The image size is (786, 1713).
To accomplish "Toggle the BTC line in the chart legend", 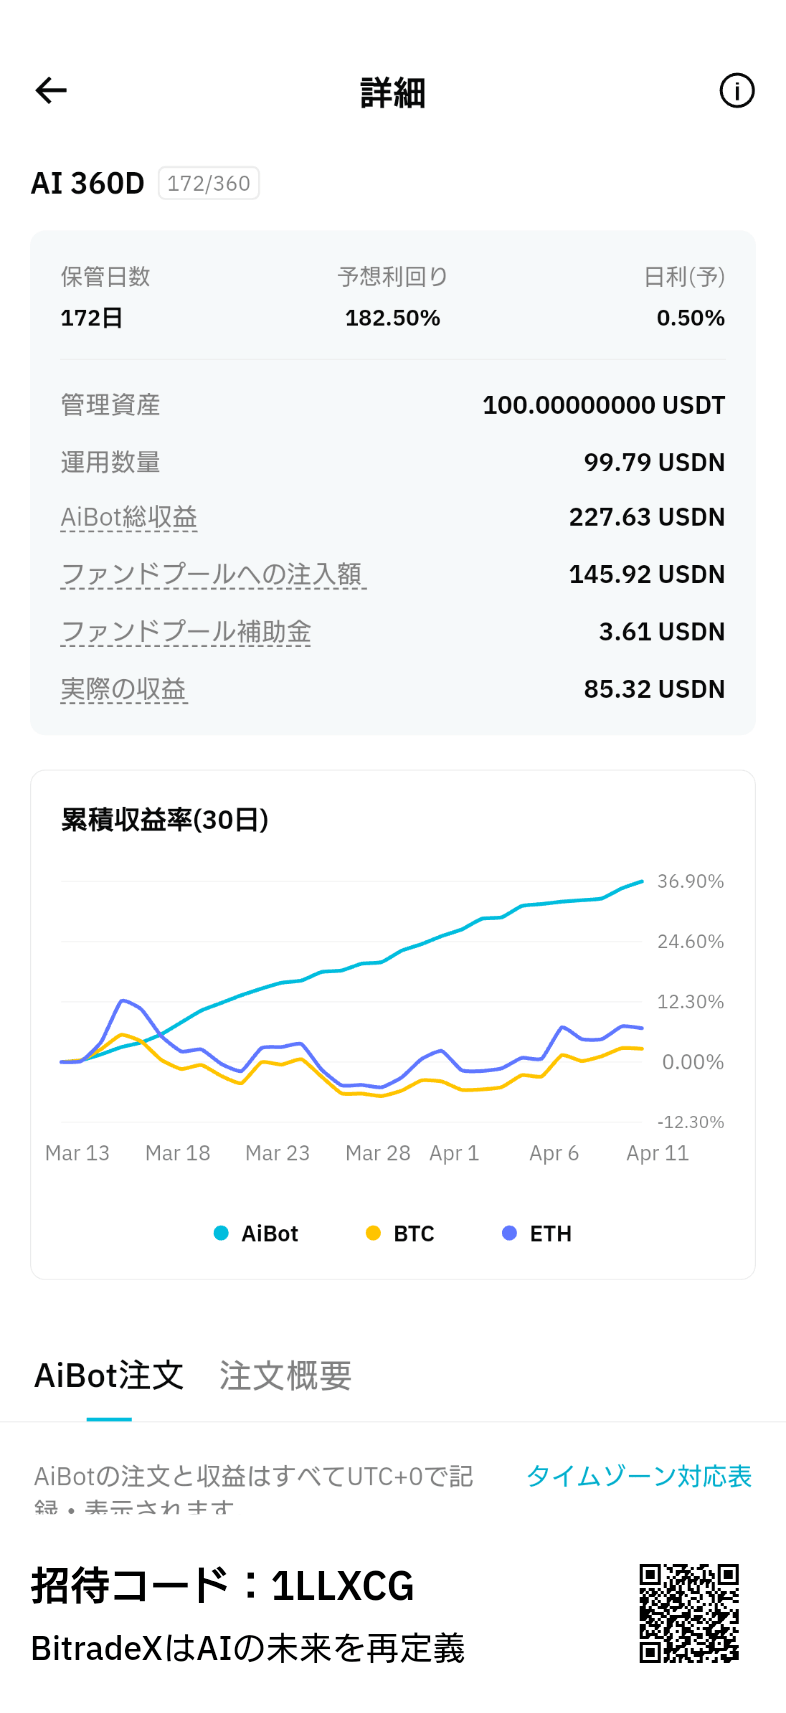I will point(399,1233).
